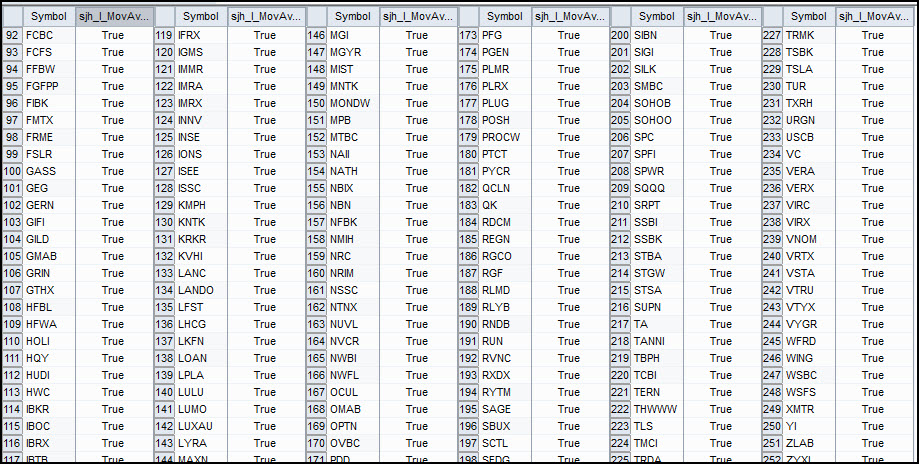
Task: Select the LPLA symbol cell
Action: pyautogui.click(x=202, y=375)
